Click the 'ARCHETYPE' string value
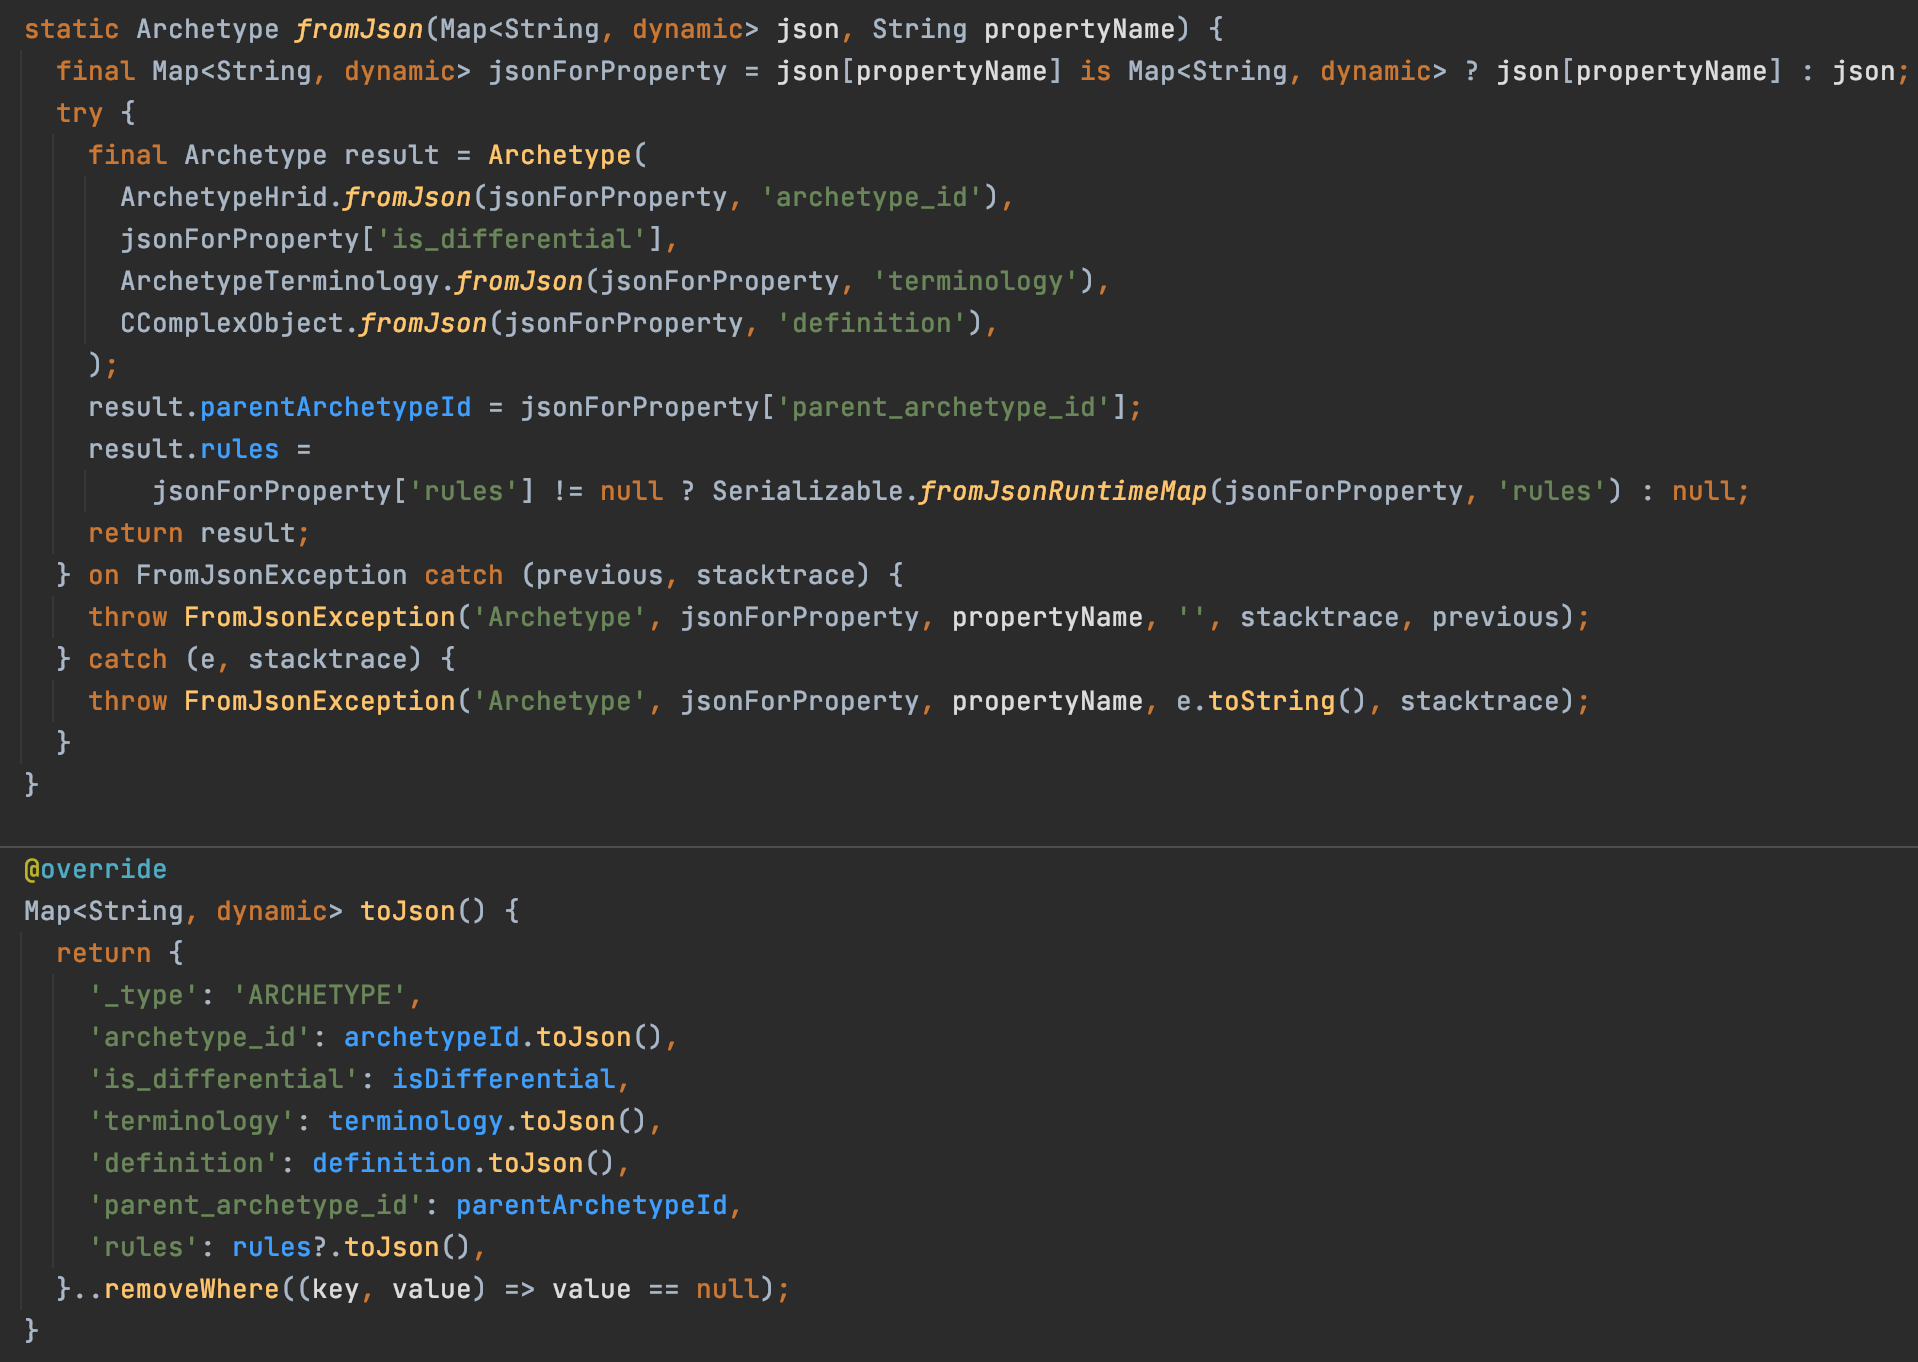Screen dimensions: 1918x1362 319,995
